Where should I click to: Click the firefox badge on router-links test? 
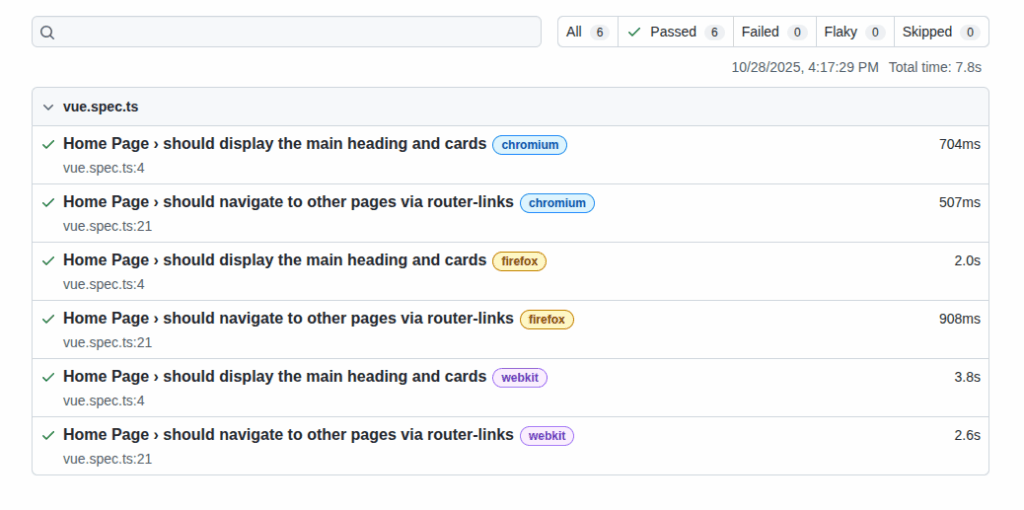pos(546,320)
